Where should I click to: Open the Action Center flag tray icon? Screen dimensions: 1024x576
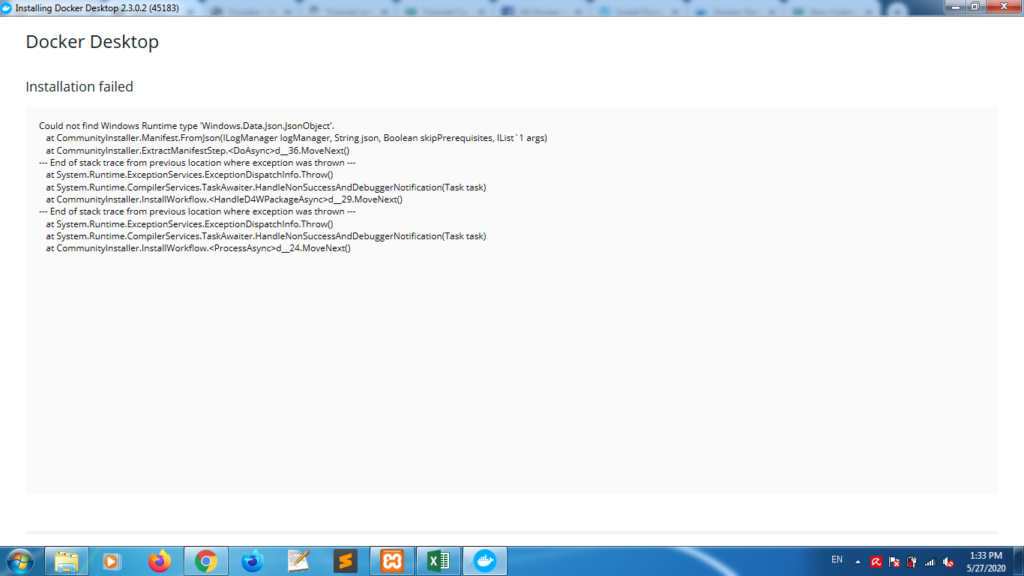[894, 562]
